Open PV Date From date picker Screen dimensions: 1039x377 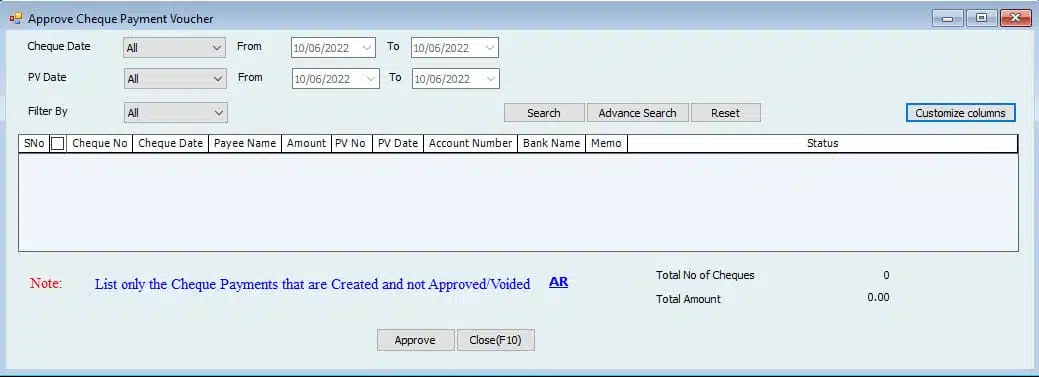tap(335, 79)
